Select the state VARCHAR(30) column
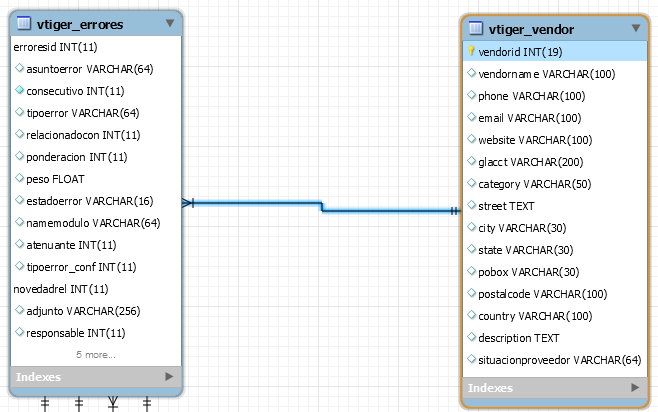Screen dimensions: 658x412 pyautogui.click(x=555, y=250)
